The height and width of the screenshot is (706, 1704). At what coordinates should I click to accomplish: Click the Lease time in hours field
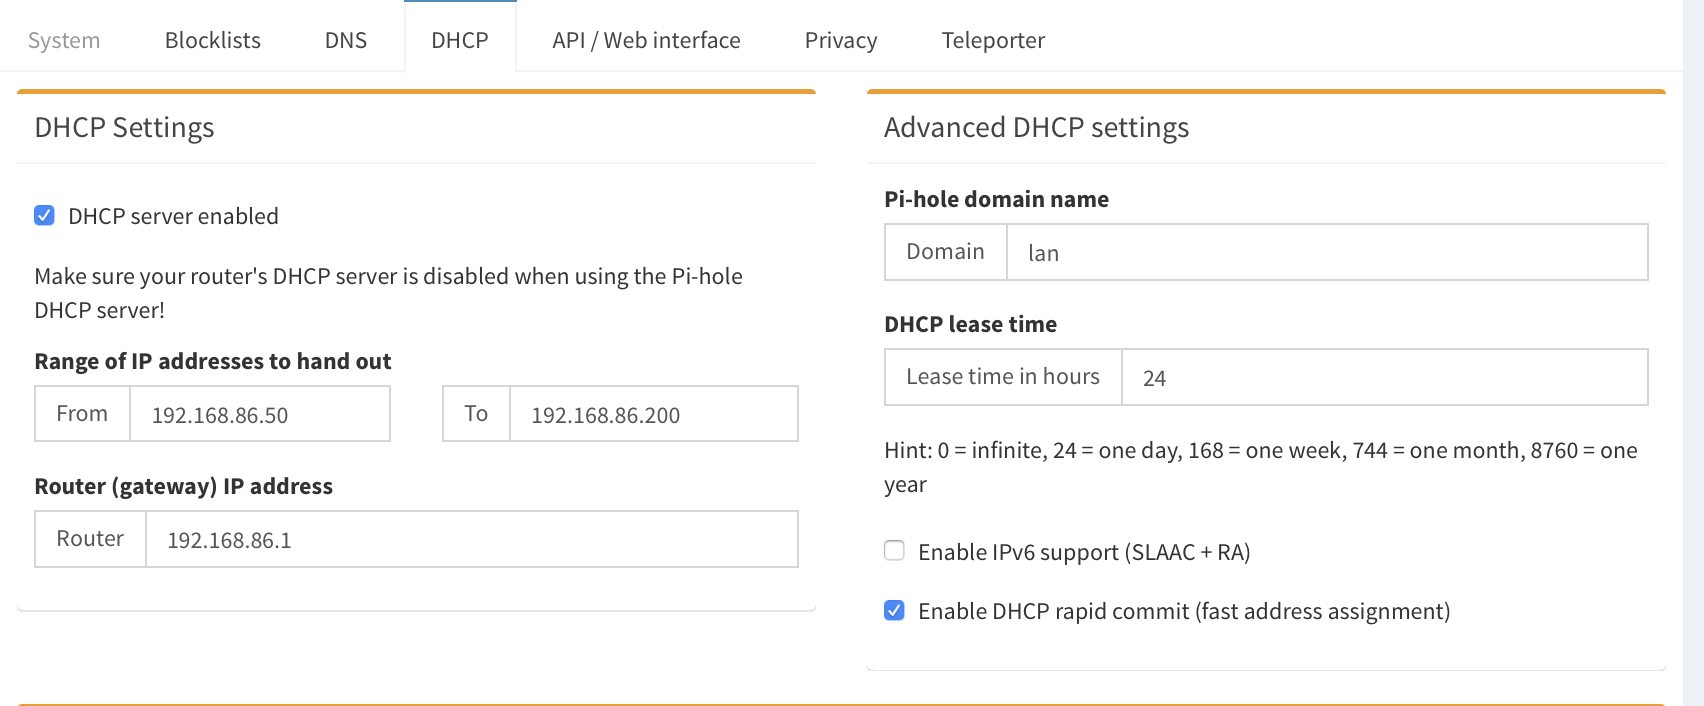point(1385,377)
